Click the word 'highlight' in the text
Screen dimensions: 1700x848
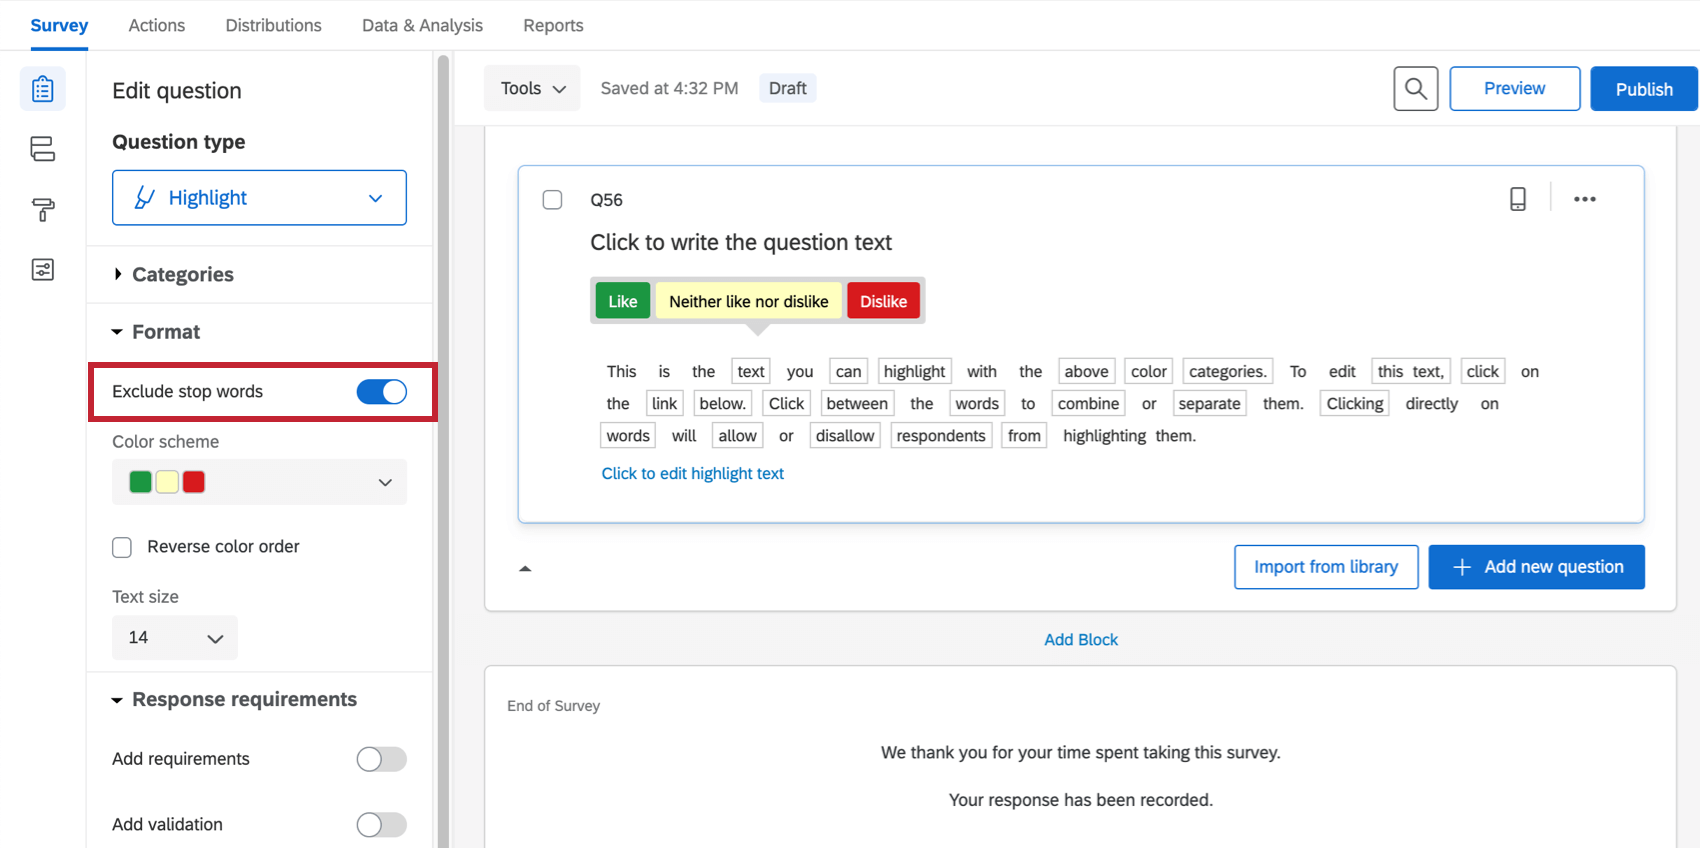pos(914,372)
